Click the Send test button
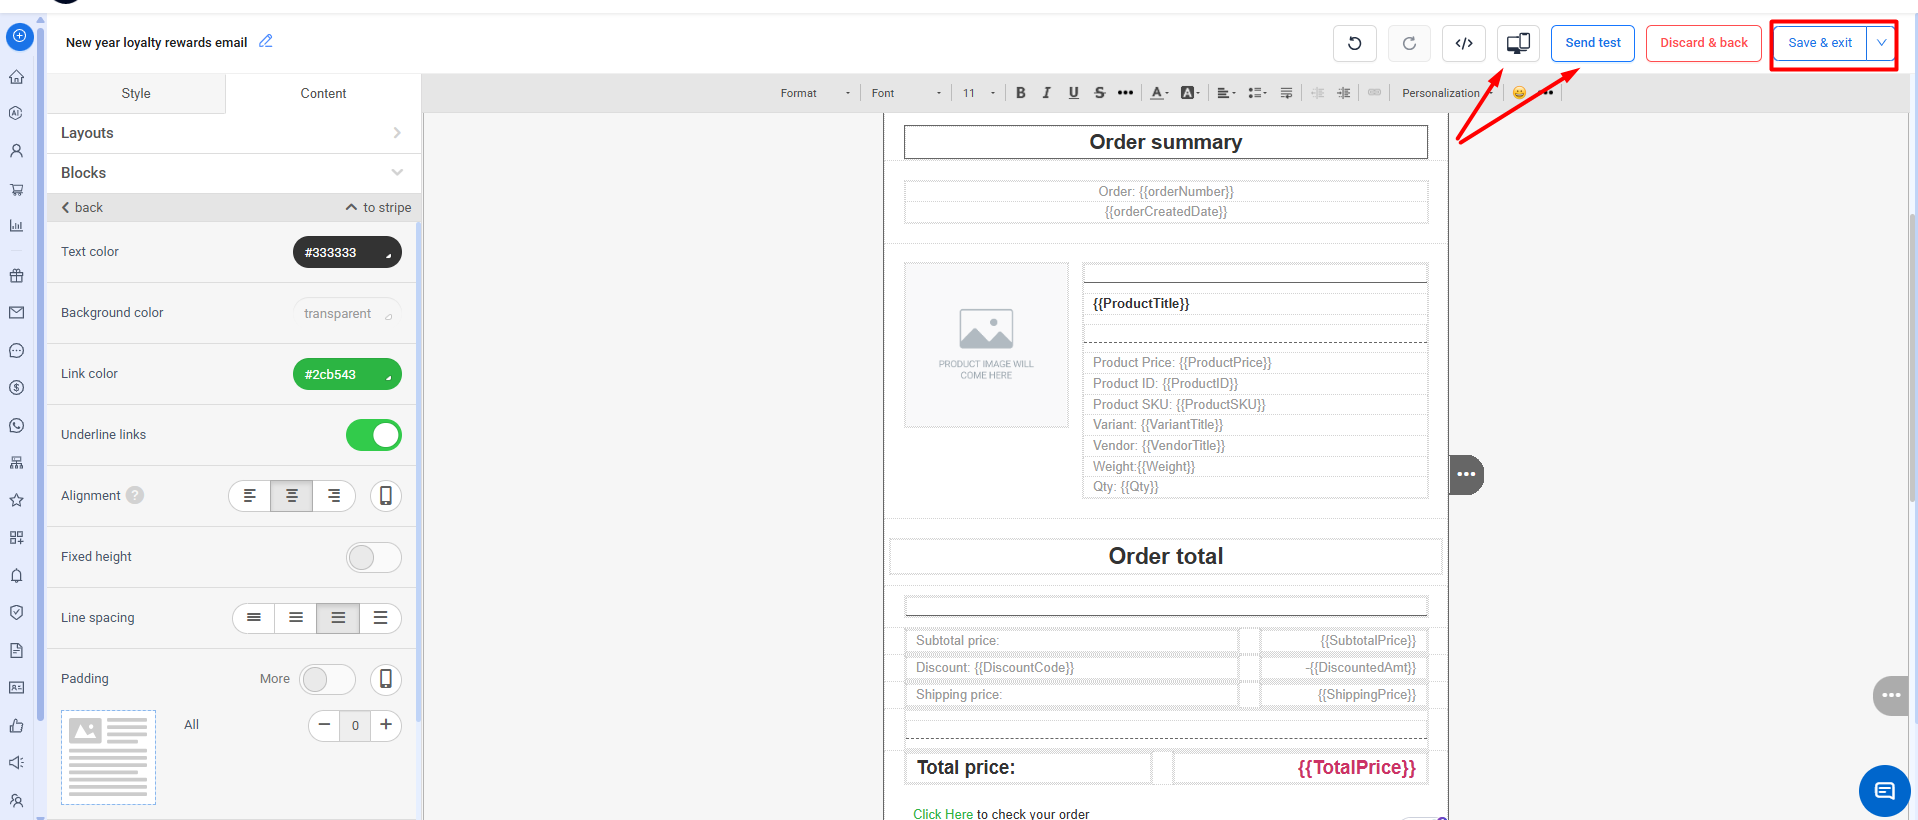 click(x=1592, y=43)
